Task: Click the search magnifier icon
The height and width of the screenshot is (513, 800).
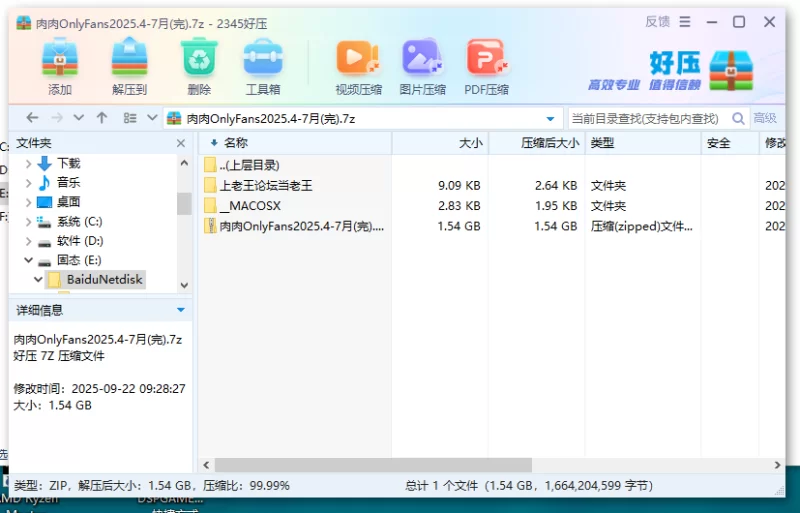Action: pos(738,118)
